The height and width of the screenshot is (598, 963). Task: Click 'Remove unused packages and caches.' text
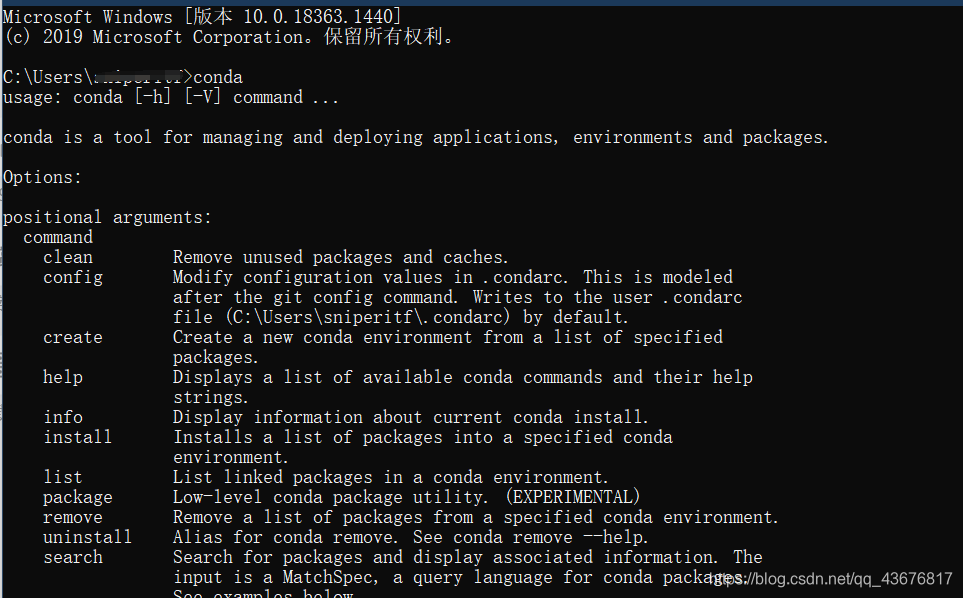tap(341, 257)
